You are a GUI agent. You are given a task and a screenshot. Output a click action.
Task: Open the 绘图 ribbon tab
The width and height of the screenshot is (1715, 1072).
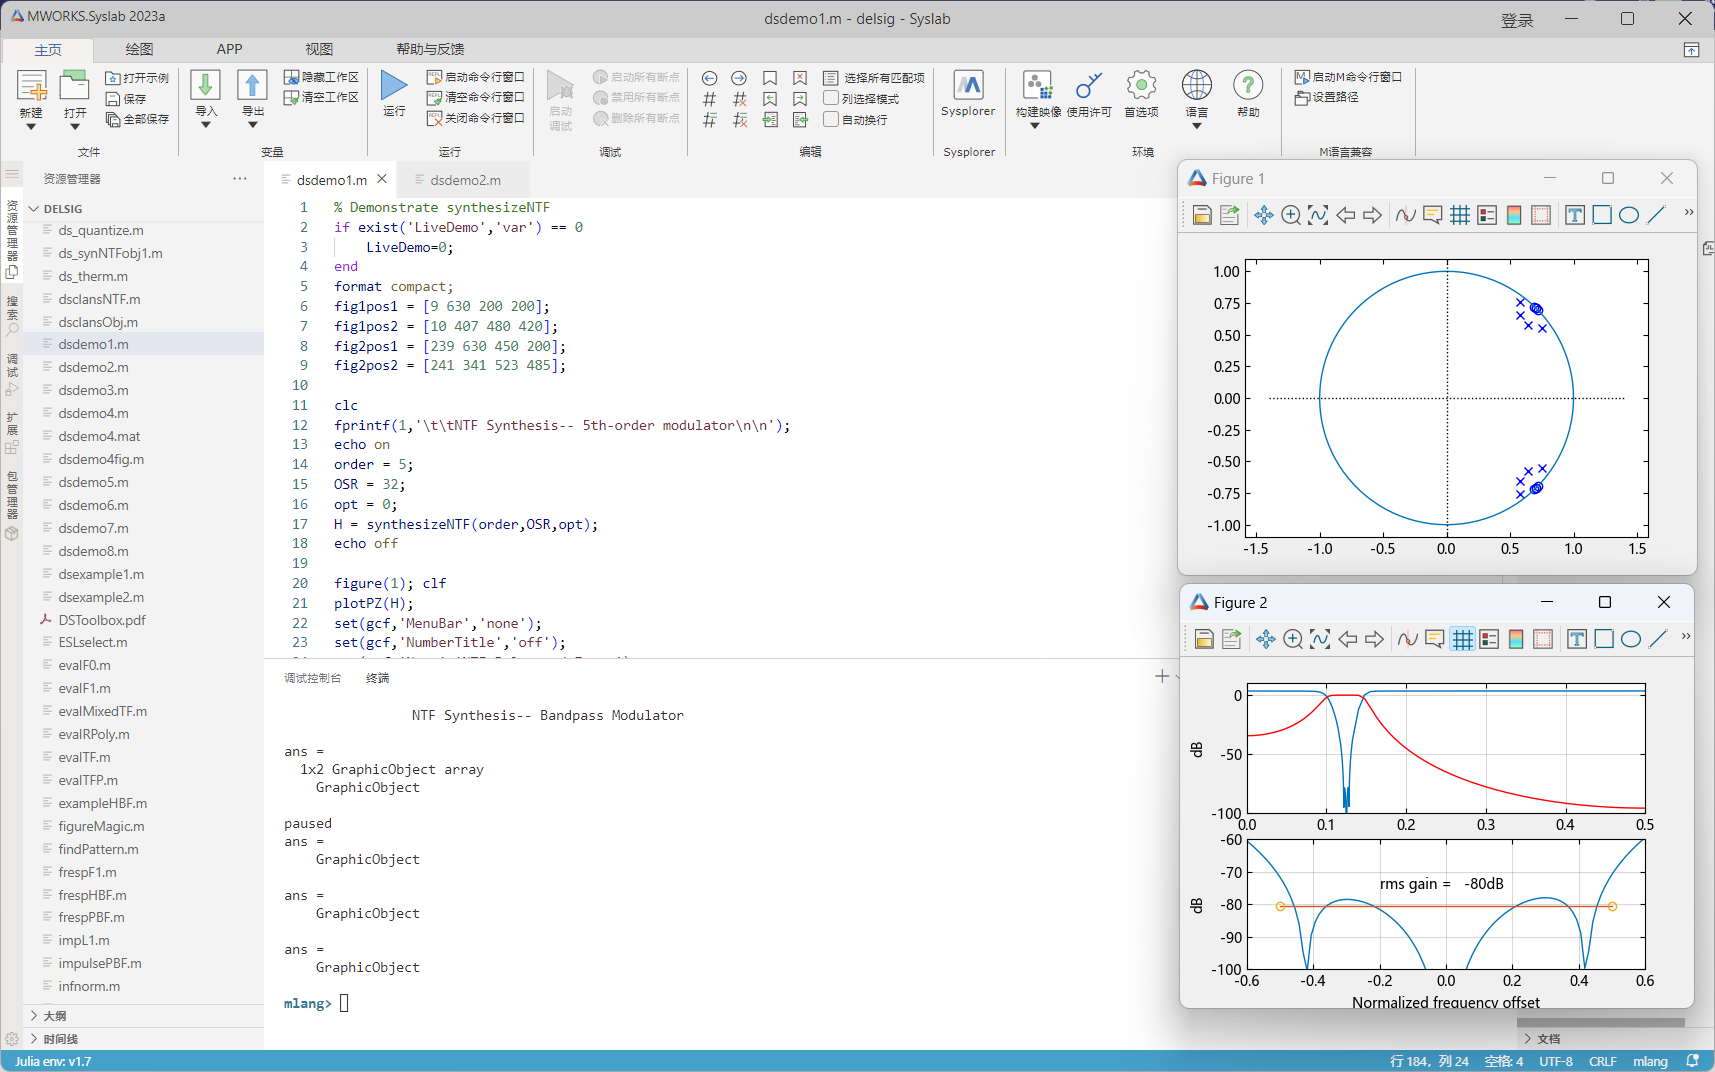(139, 49)
